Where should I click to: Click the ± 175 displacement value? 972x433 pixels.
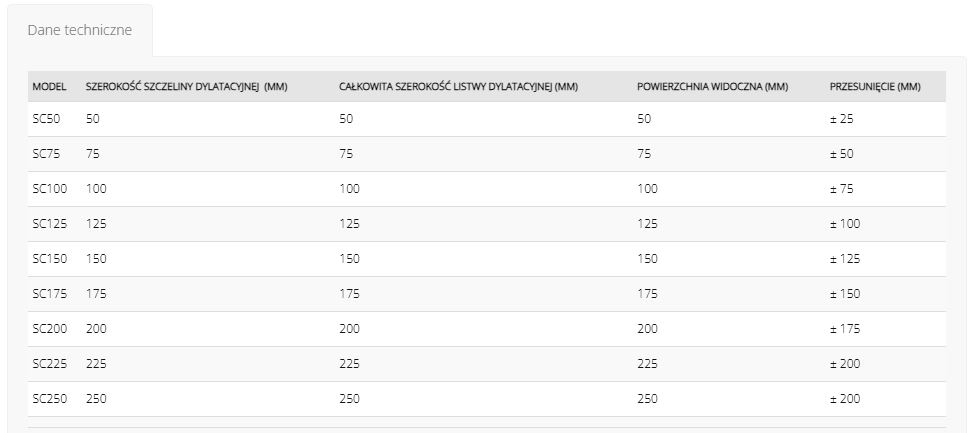coord(845,329)
